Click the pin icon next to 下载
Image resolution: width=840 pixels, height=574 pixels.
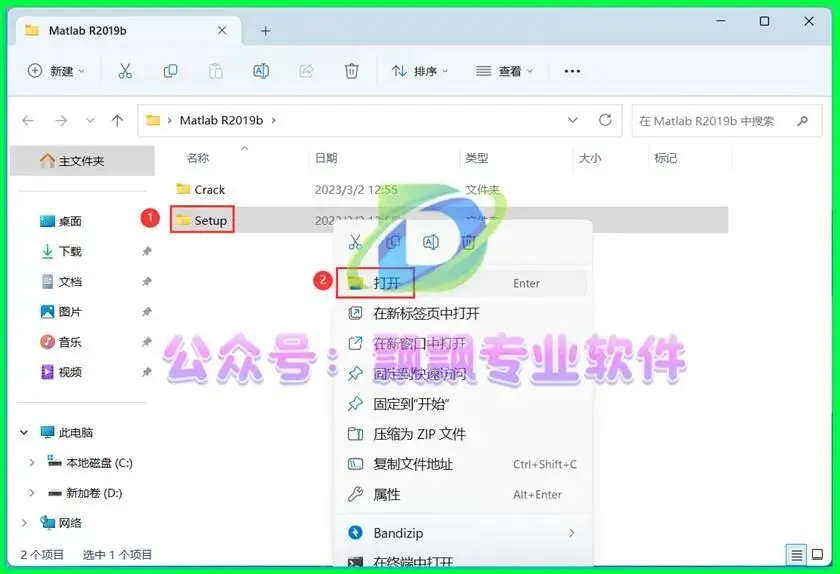pos(146,251)
